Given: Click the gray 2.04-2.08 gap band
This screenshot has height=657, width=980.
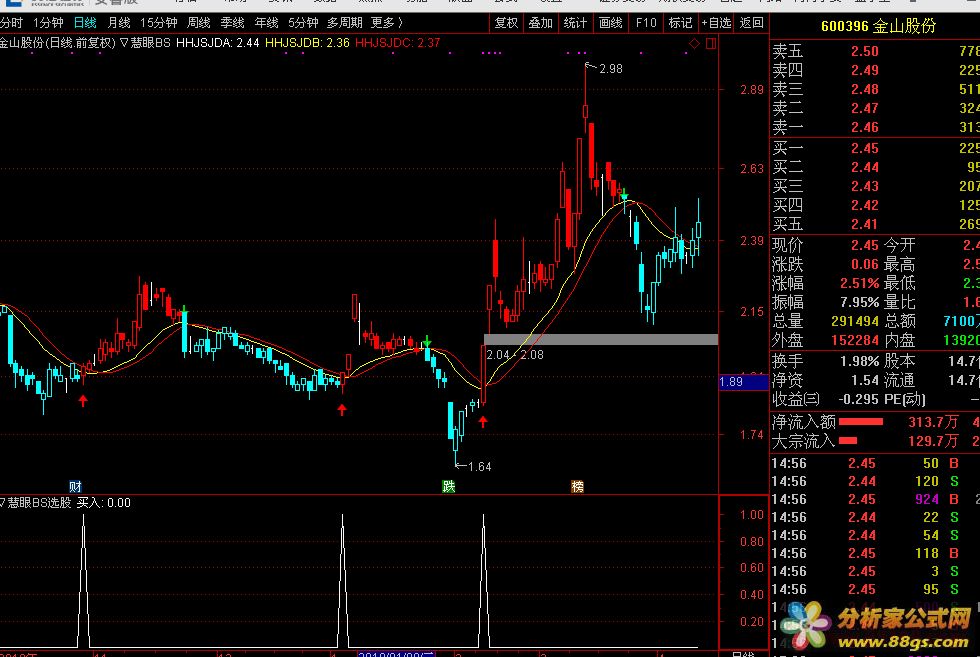Looking at the screenshot, I should [601, 339].
